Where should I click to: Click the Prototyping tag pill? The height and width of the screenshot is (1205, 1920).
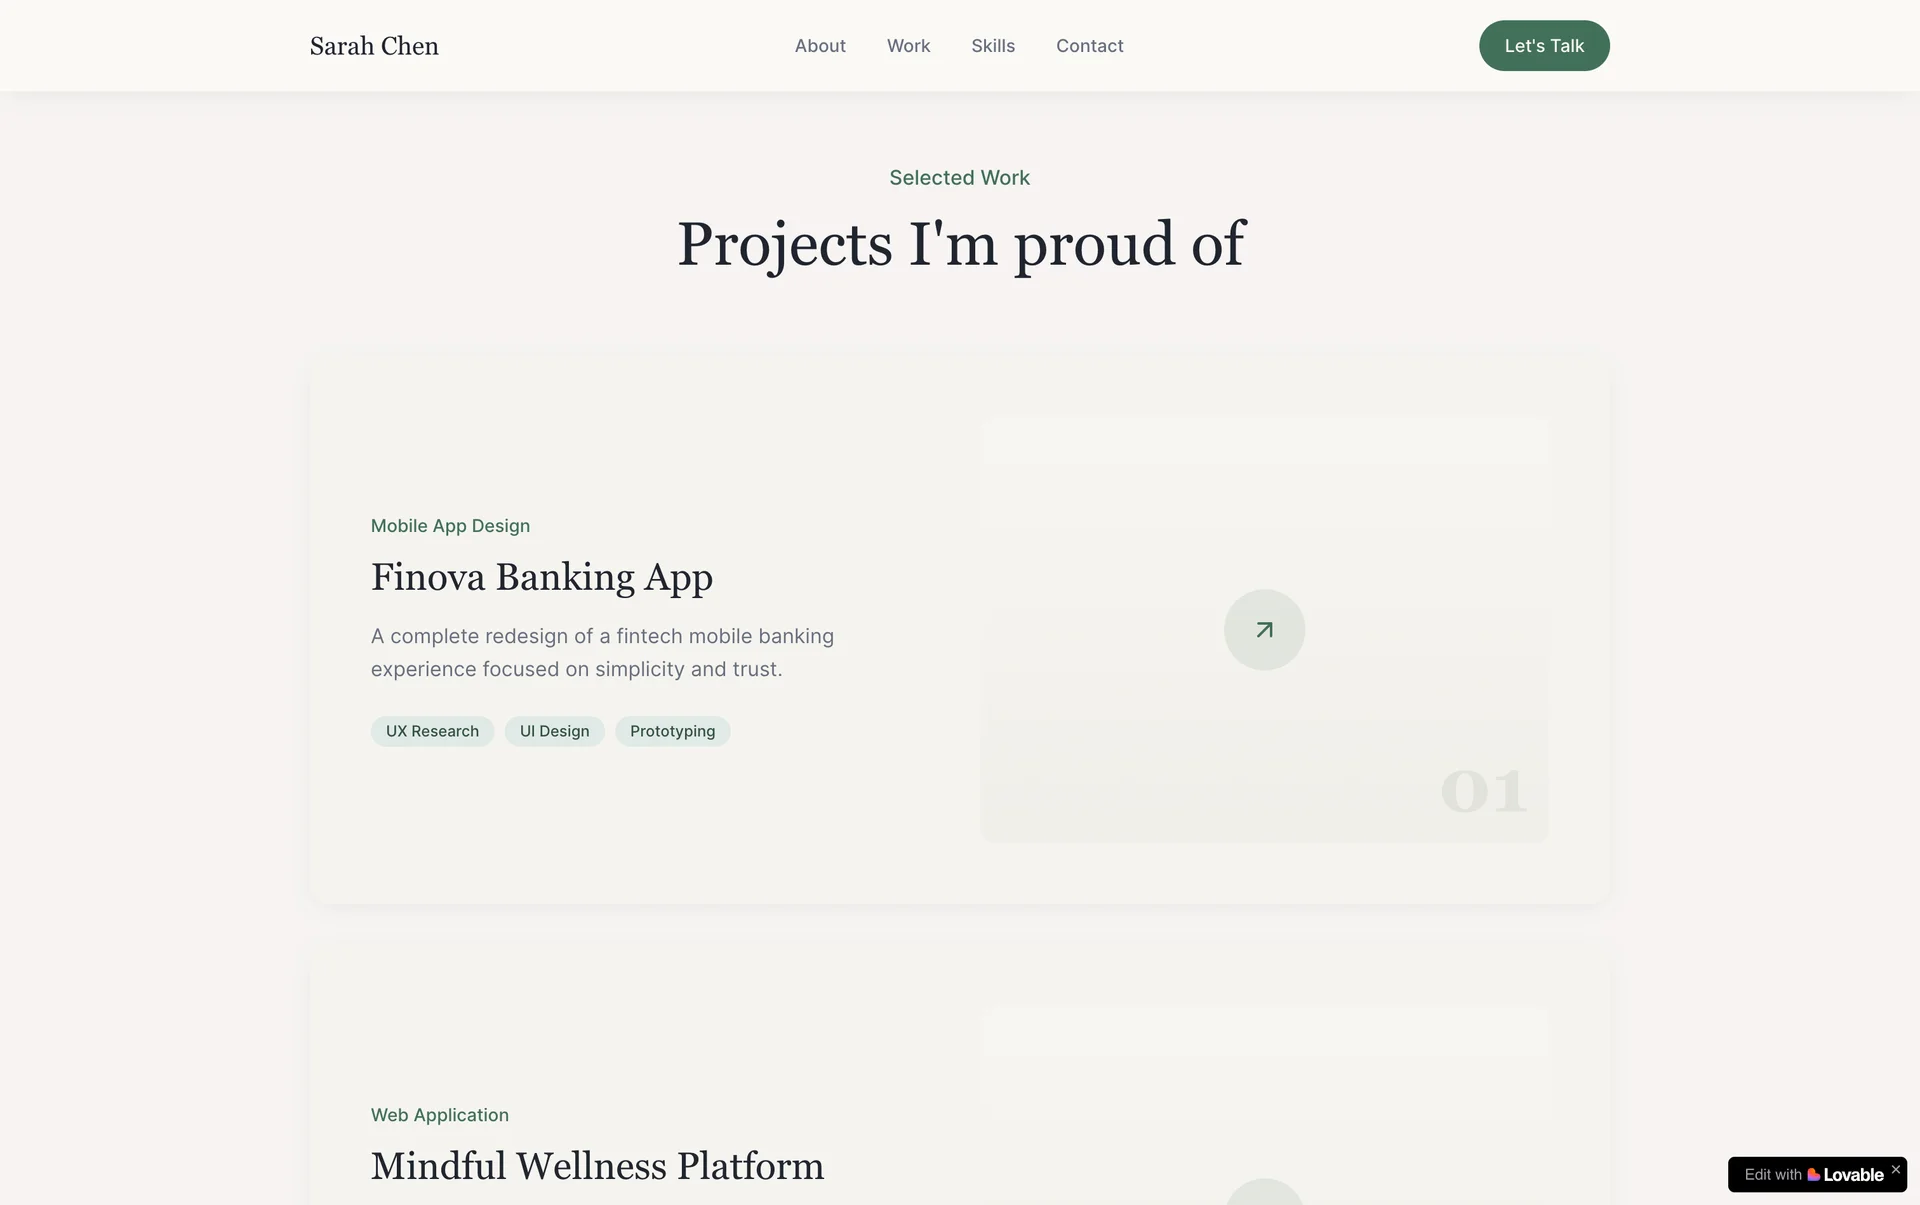(x=672, y=731)
